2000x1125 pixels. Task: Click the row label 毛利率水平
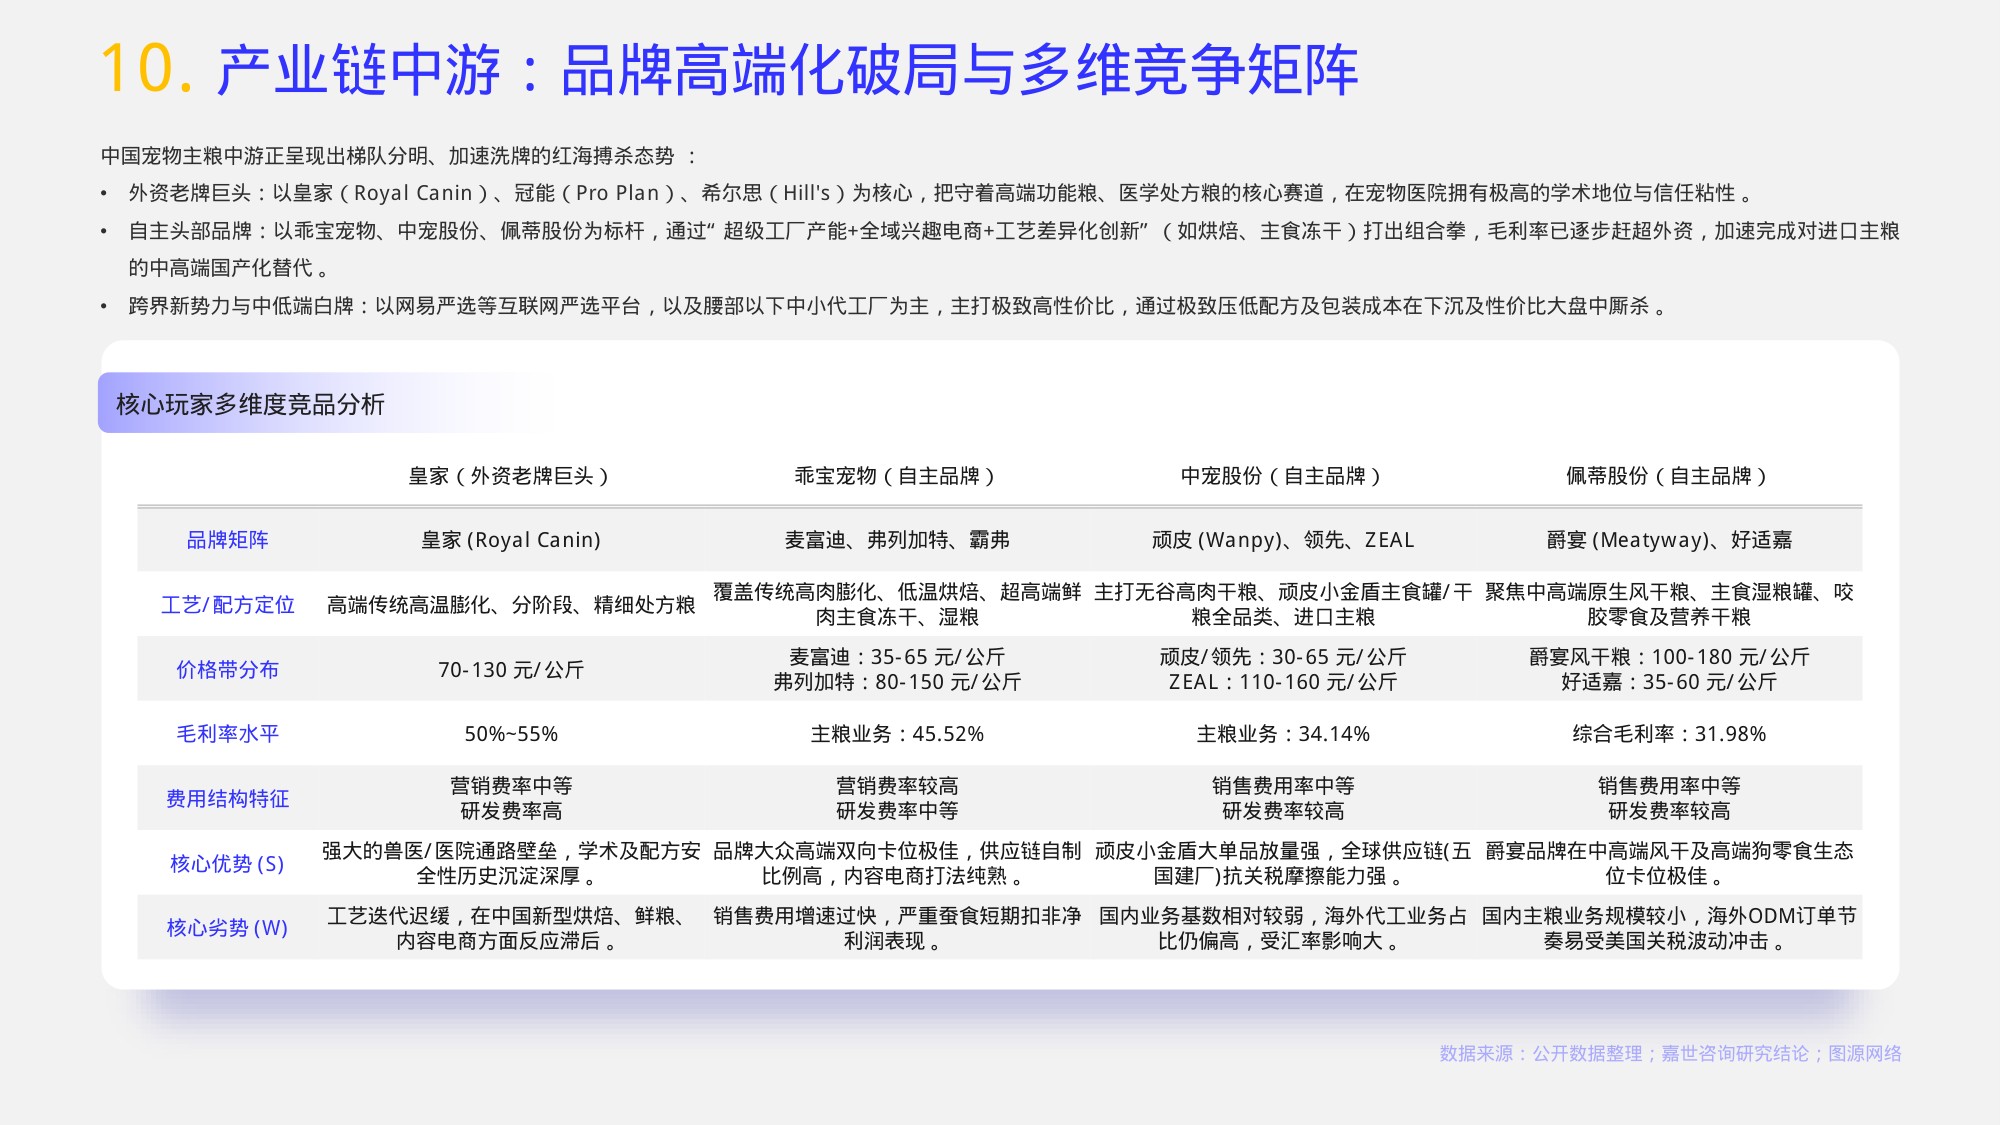(x=228, y=734)
